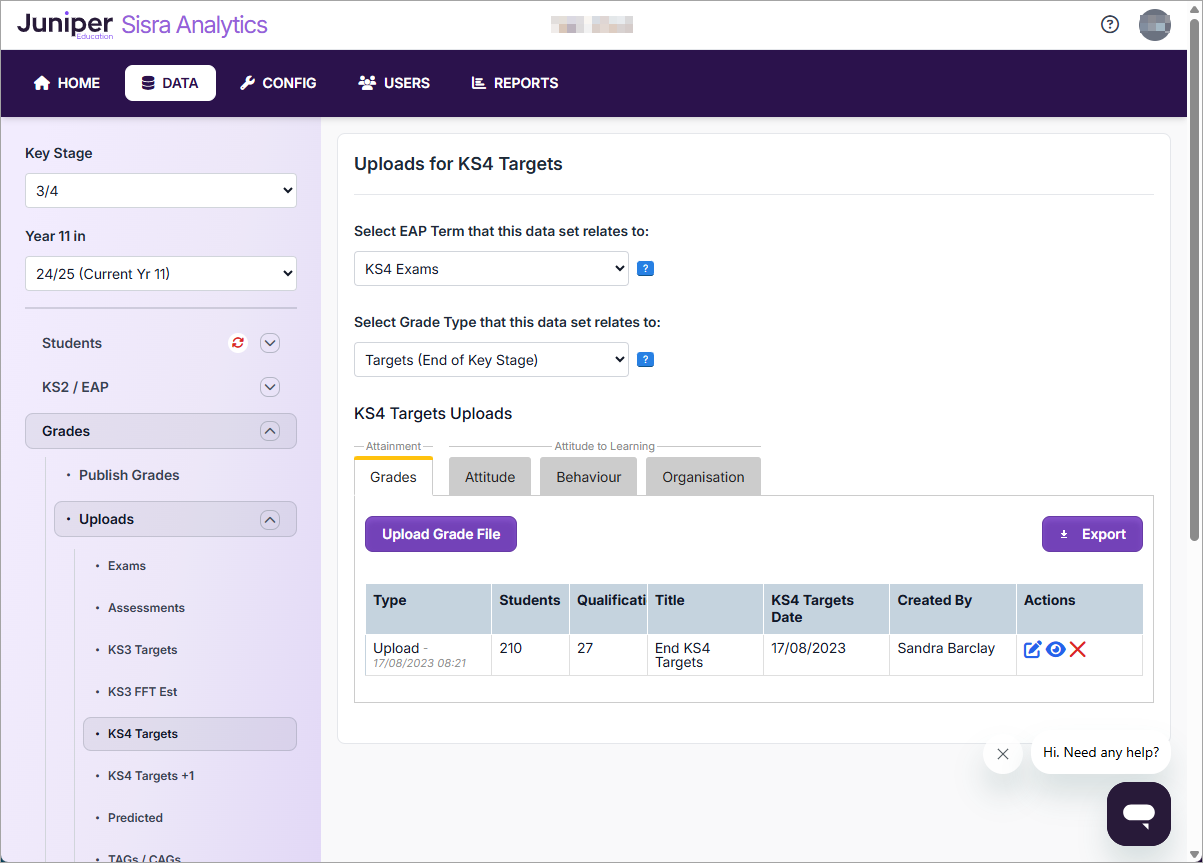Click the red refresh icon beside Students
Image resolution: width=1203 pixels, height=863 pixels.
click(x=238, y=343)
